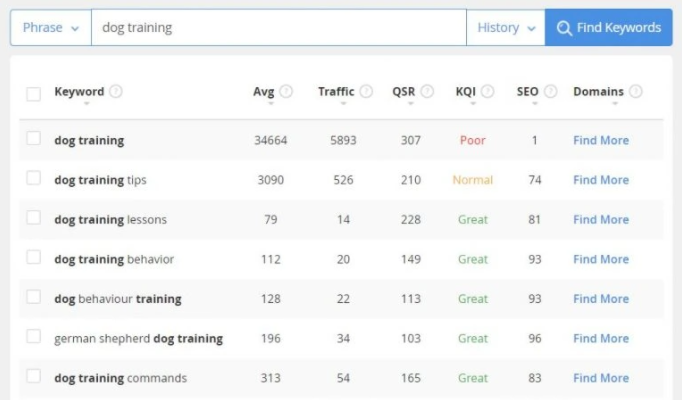This screenshot has width=682, height=400.
Task: Open the sort arrow under Keyword header
Action: (x=87, y=103)
